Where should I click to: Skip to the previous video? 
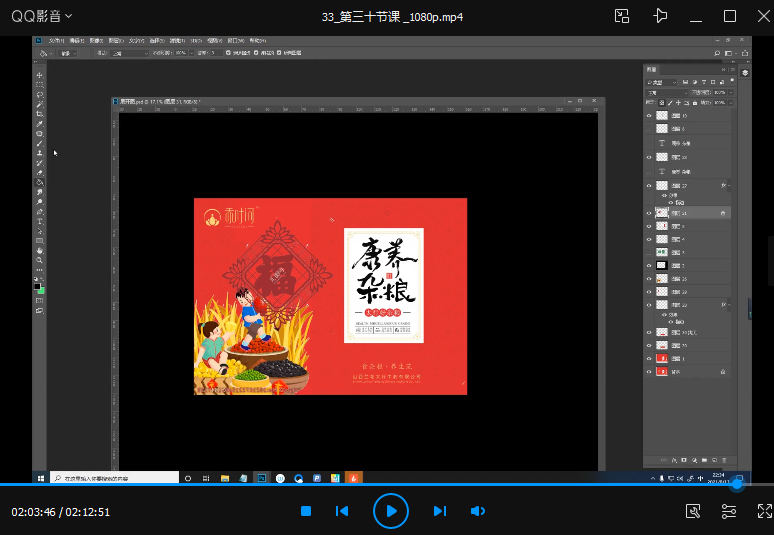point(342,511)
